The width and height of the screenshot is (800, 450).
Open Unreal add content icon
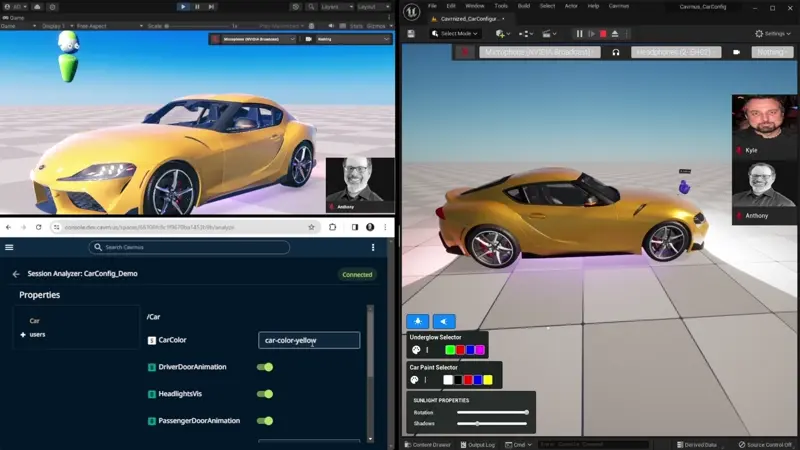(x=503, y=34)
